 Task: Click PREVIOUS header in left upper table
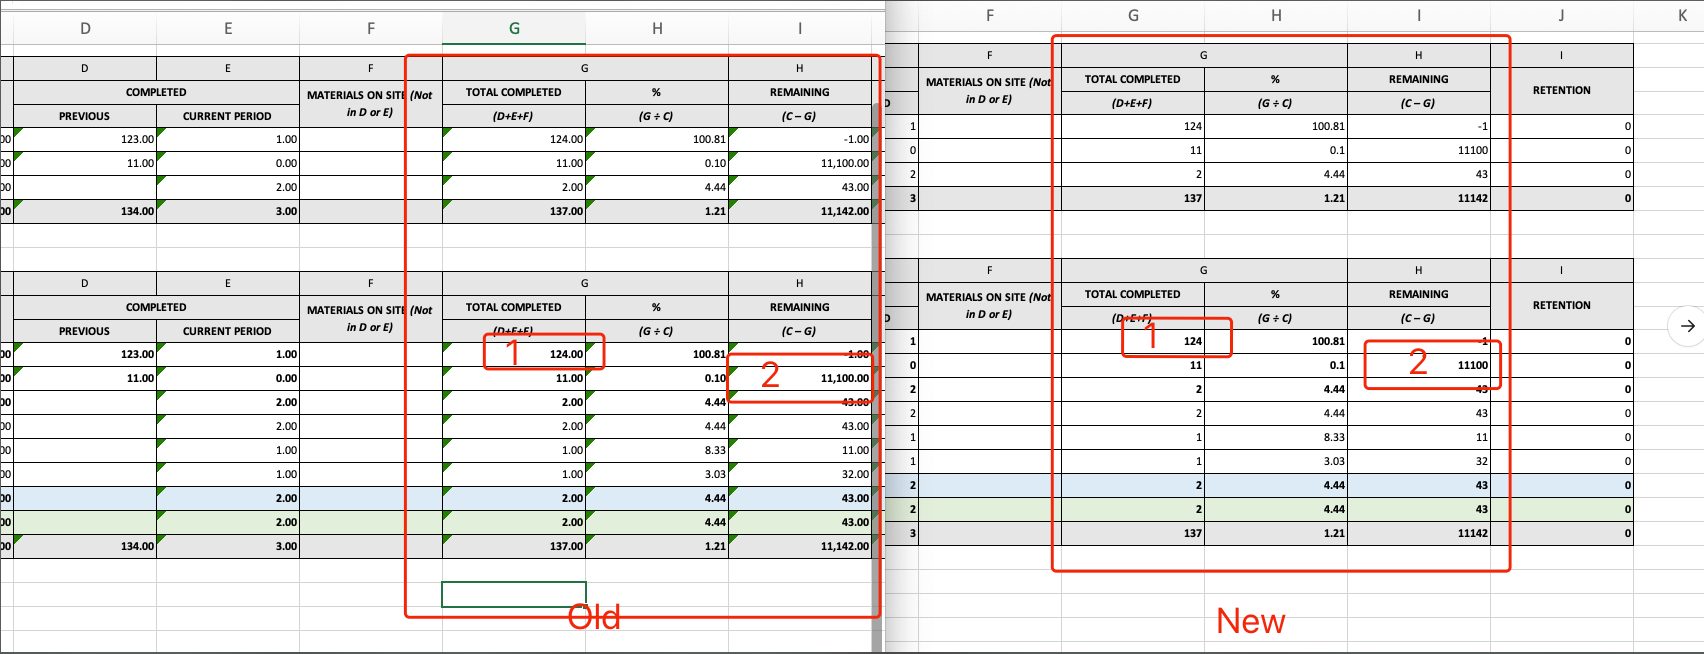(x=85, y=116)
